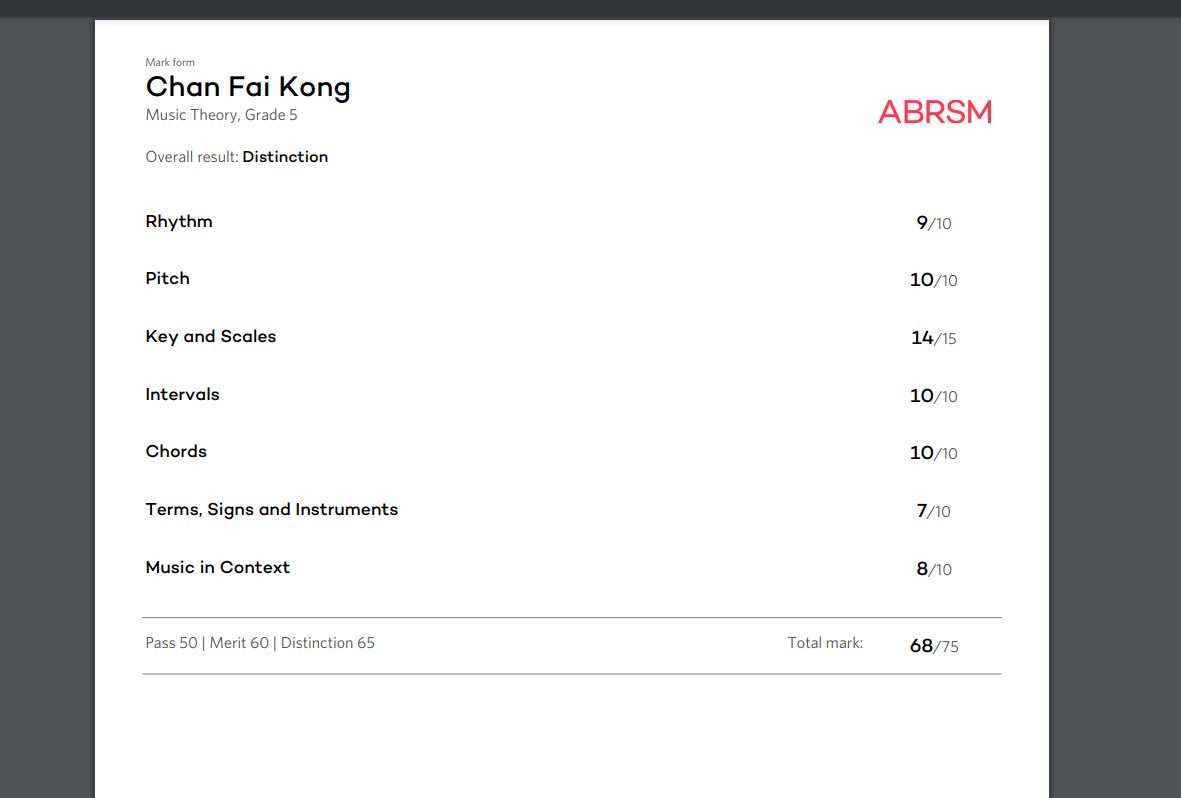Select the Key and Scales label

tap(211, 337)
